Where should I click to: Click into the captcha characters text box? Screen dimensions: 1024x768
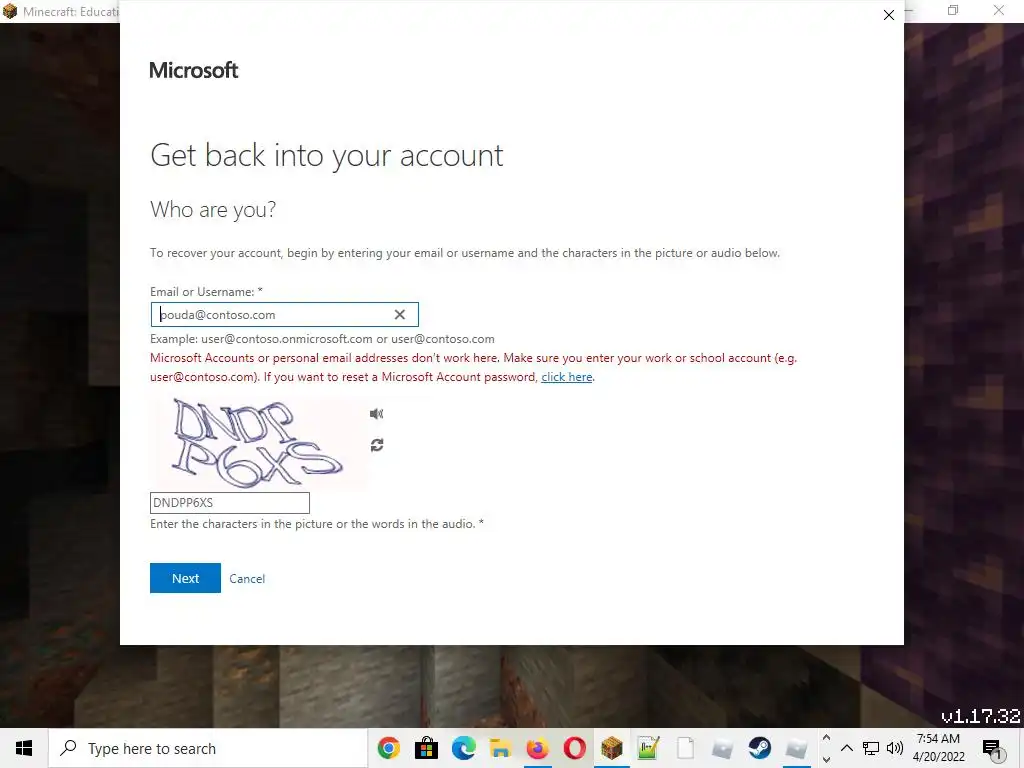[230, 503]
